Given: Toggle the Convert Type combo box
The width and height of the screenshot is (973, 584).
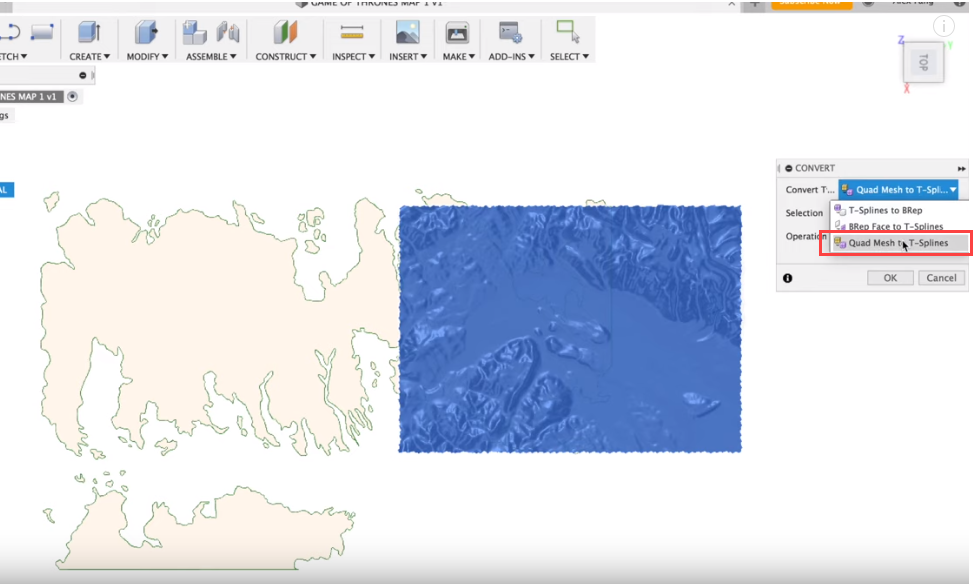Looking at the screenshot, I should pyautogui.click(x=899, y=190).
